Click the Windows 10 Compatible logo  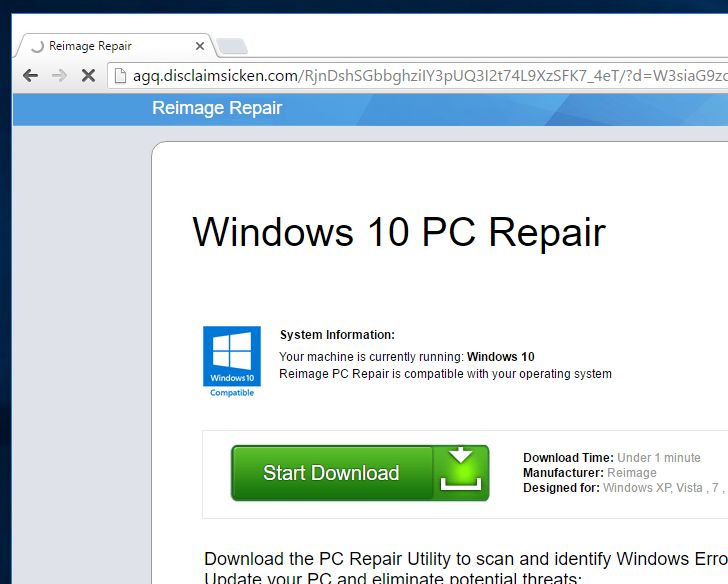tap(232, 362)
